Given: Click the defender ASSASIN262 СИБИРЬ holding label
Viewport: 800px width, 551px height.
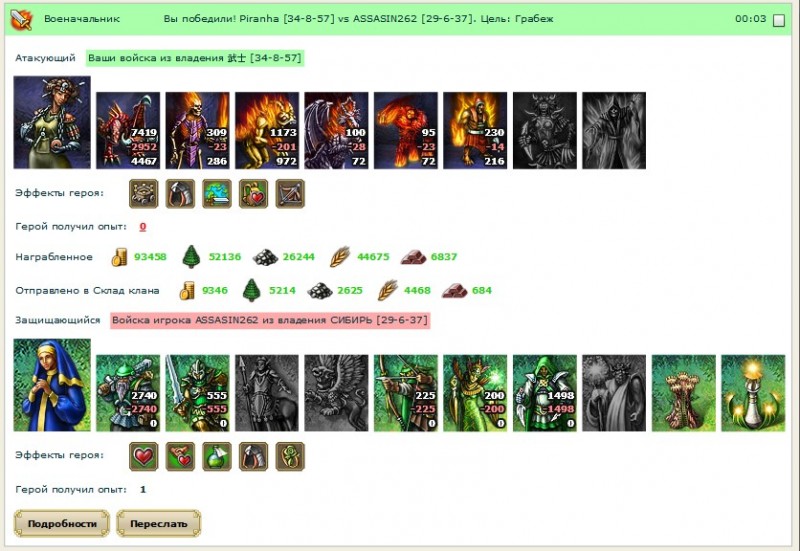Looking at the screenshot, I should [270, 320].
